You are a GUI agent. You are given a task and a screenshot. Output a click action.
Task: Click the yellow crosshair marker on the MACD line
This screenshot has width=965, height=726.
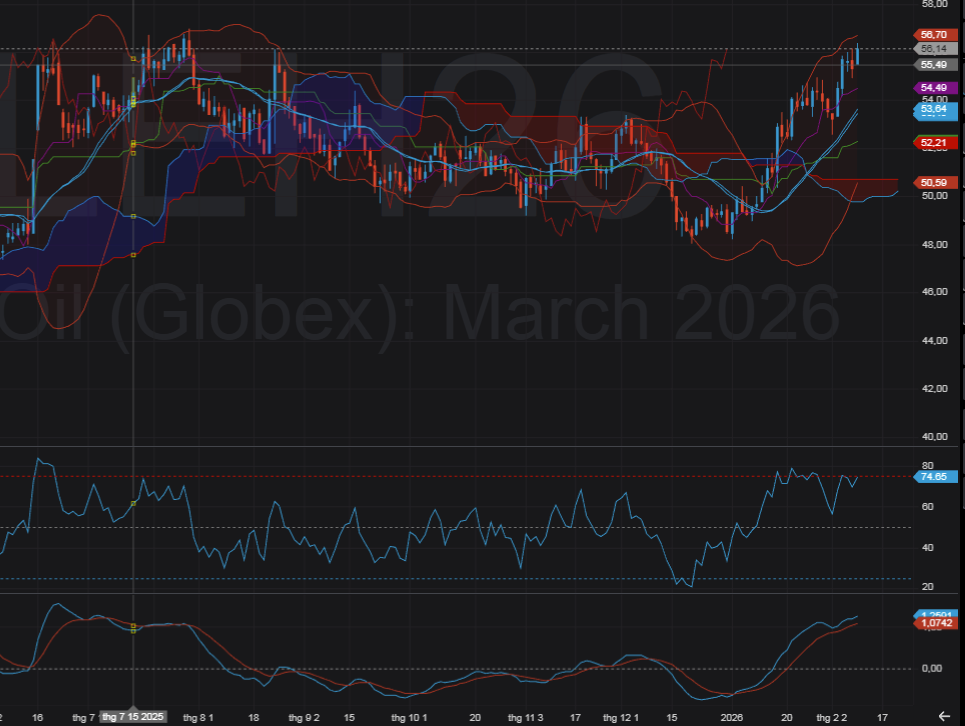tap(134, 627)
